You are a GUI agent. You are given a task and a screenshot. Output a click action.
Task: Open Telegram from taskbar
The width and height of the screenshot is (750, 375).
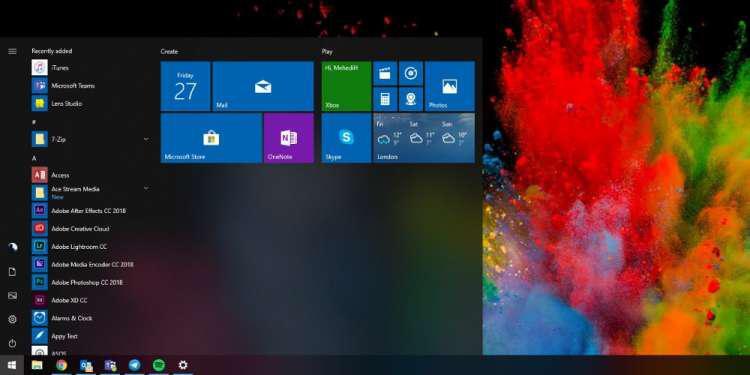click(135, 365)
